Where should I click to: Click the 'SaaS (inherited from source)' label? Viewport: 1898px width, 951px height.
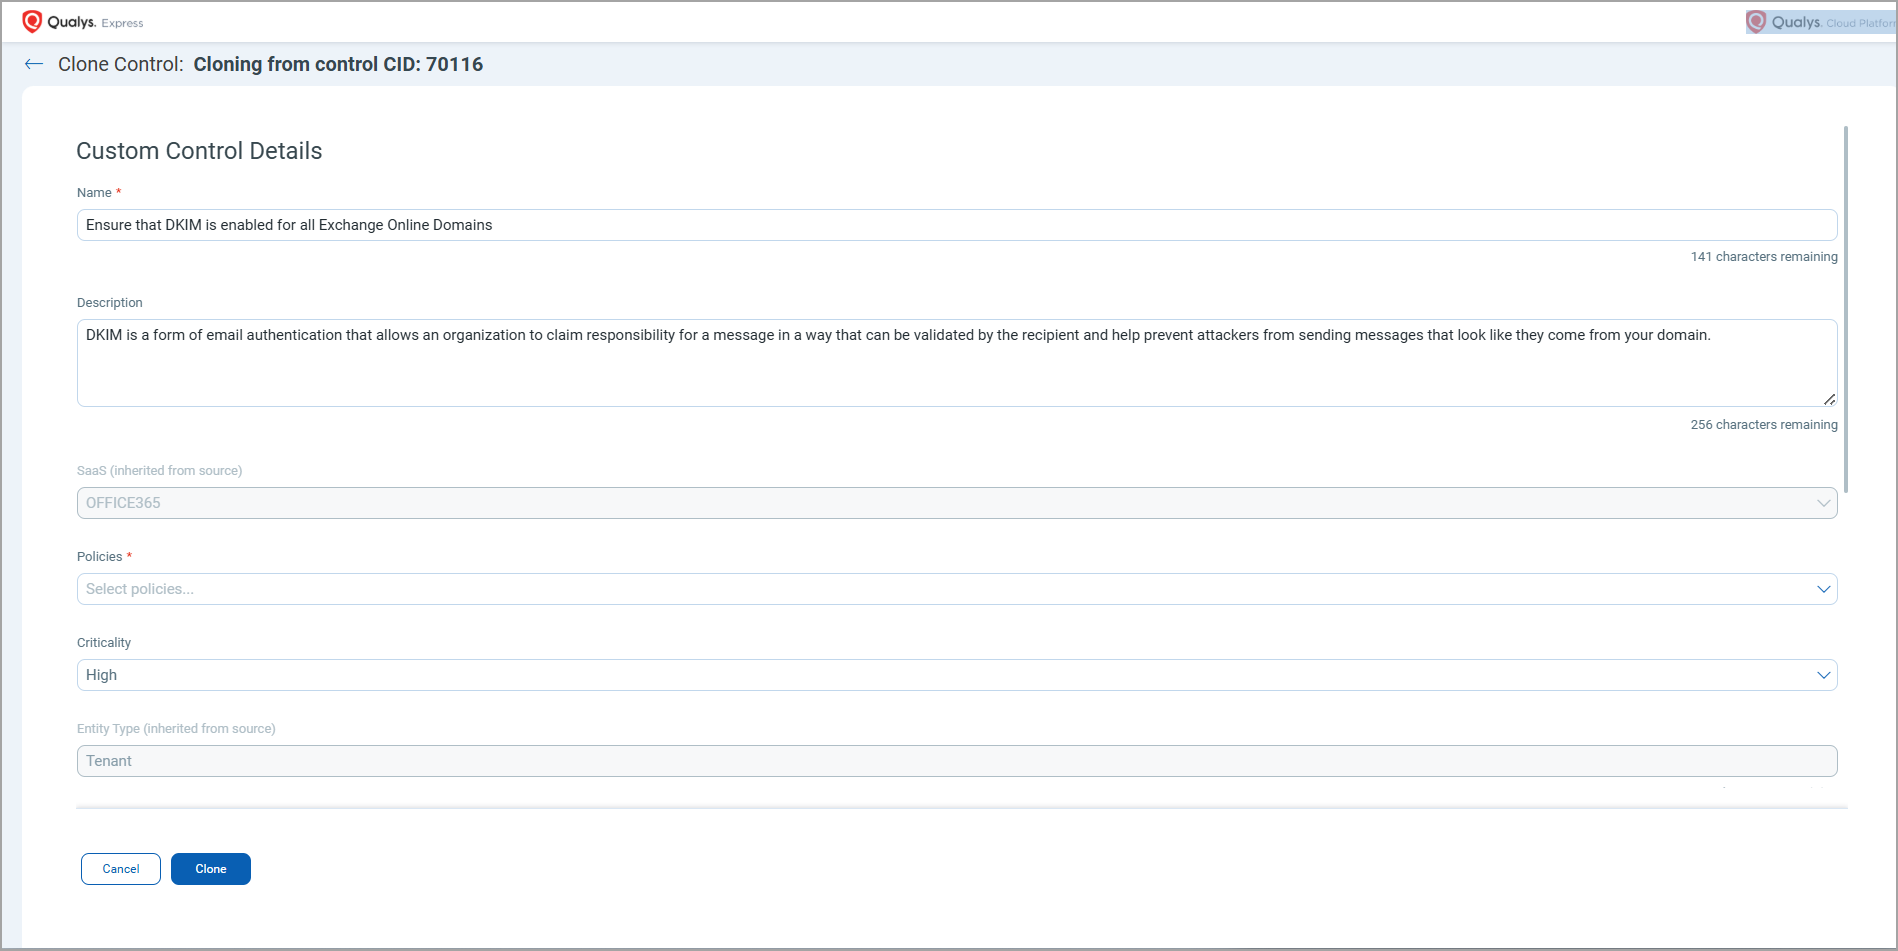click(160, 471)
